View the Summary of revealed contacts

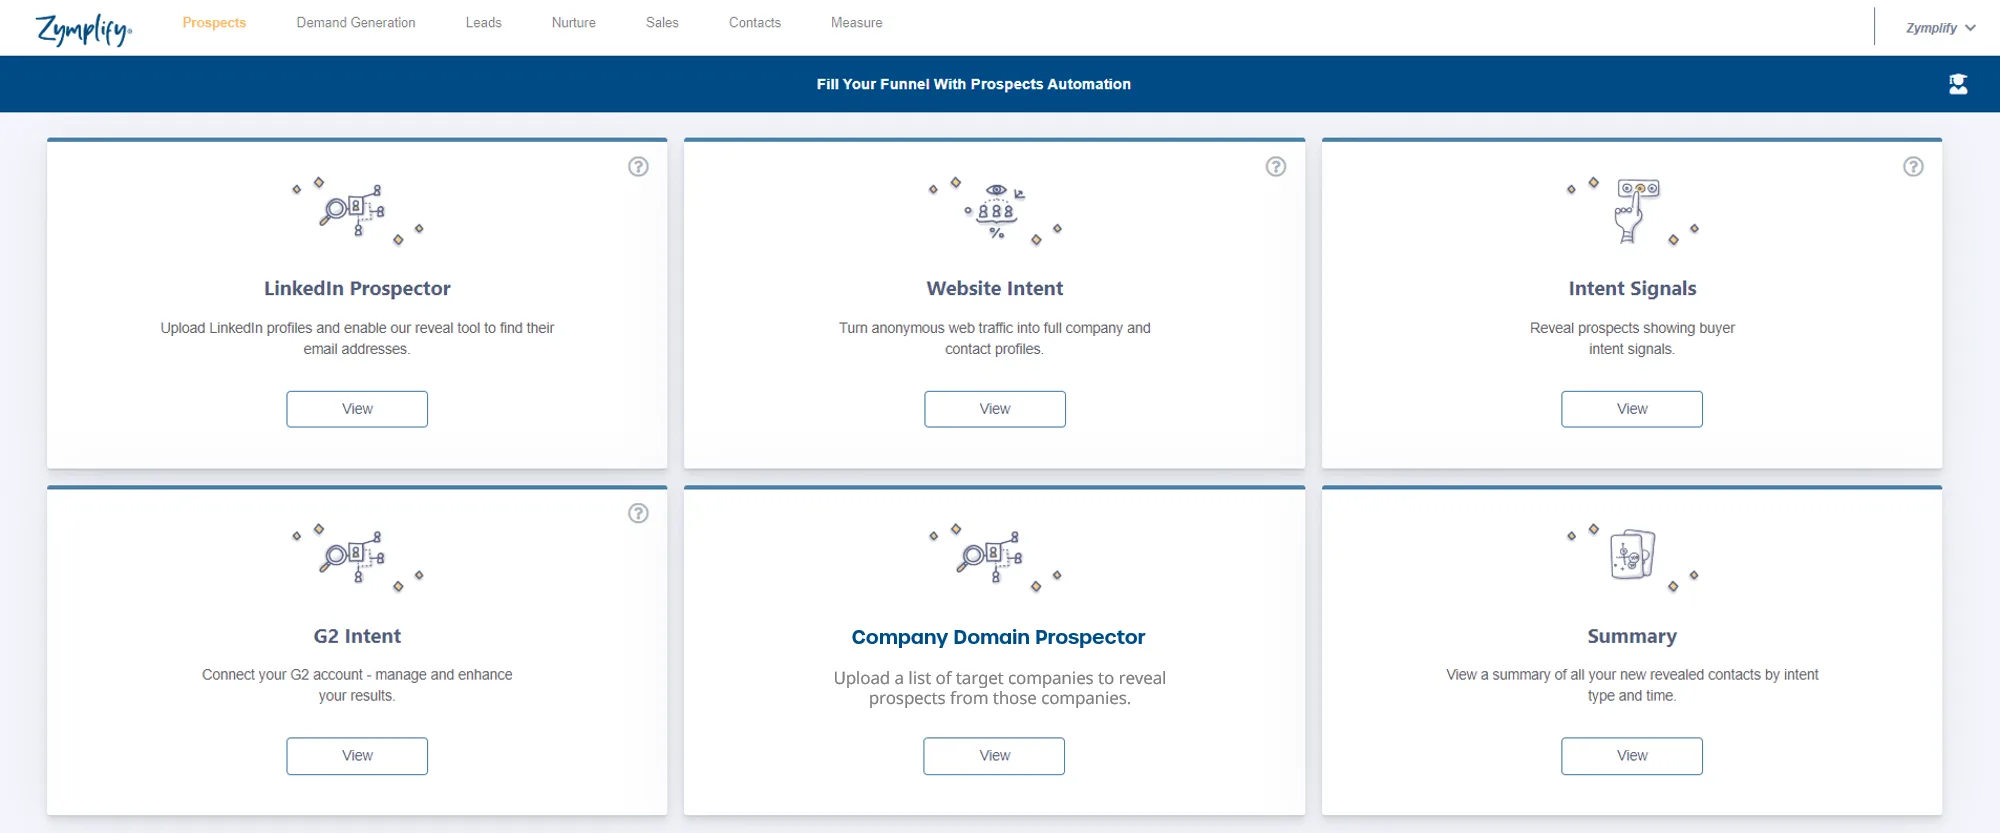(x=1632, y=756)
